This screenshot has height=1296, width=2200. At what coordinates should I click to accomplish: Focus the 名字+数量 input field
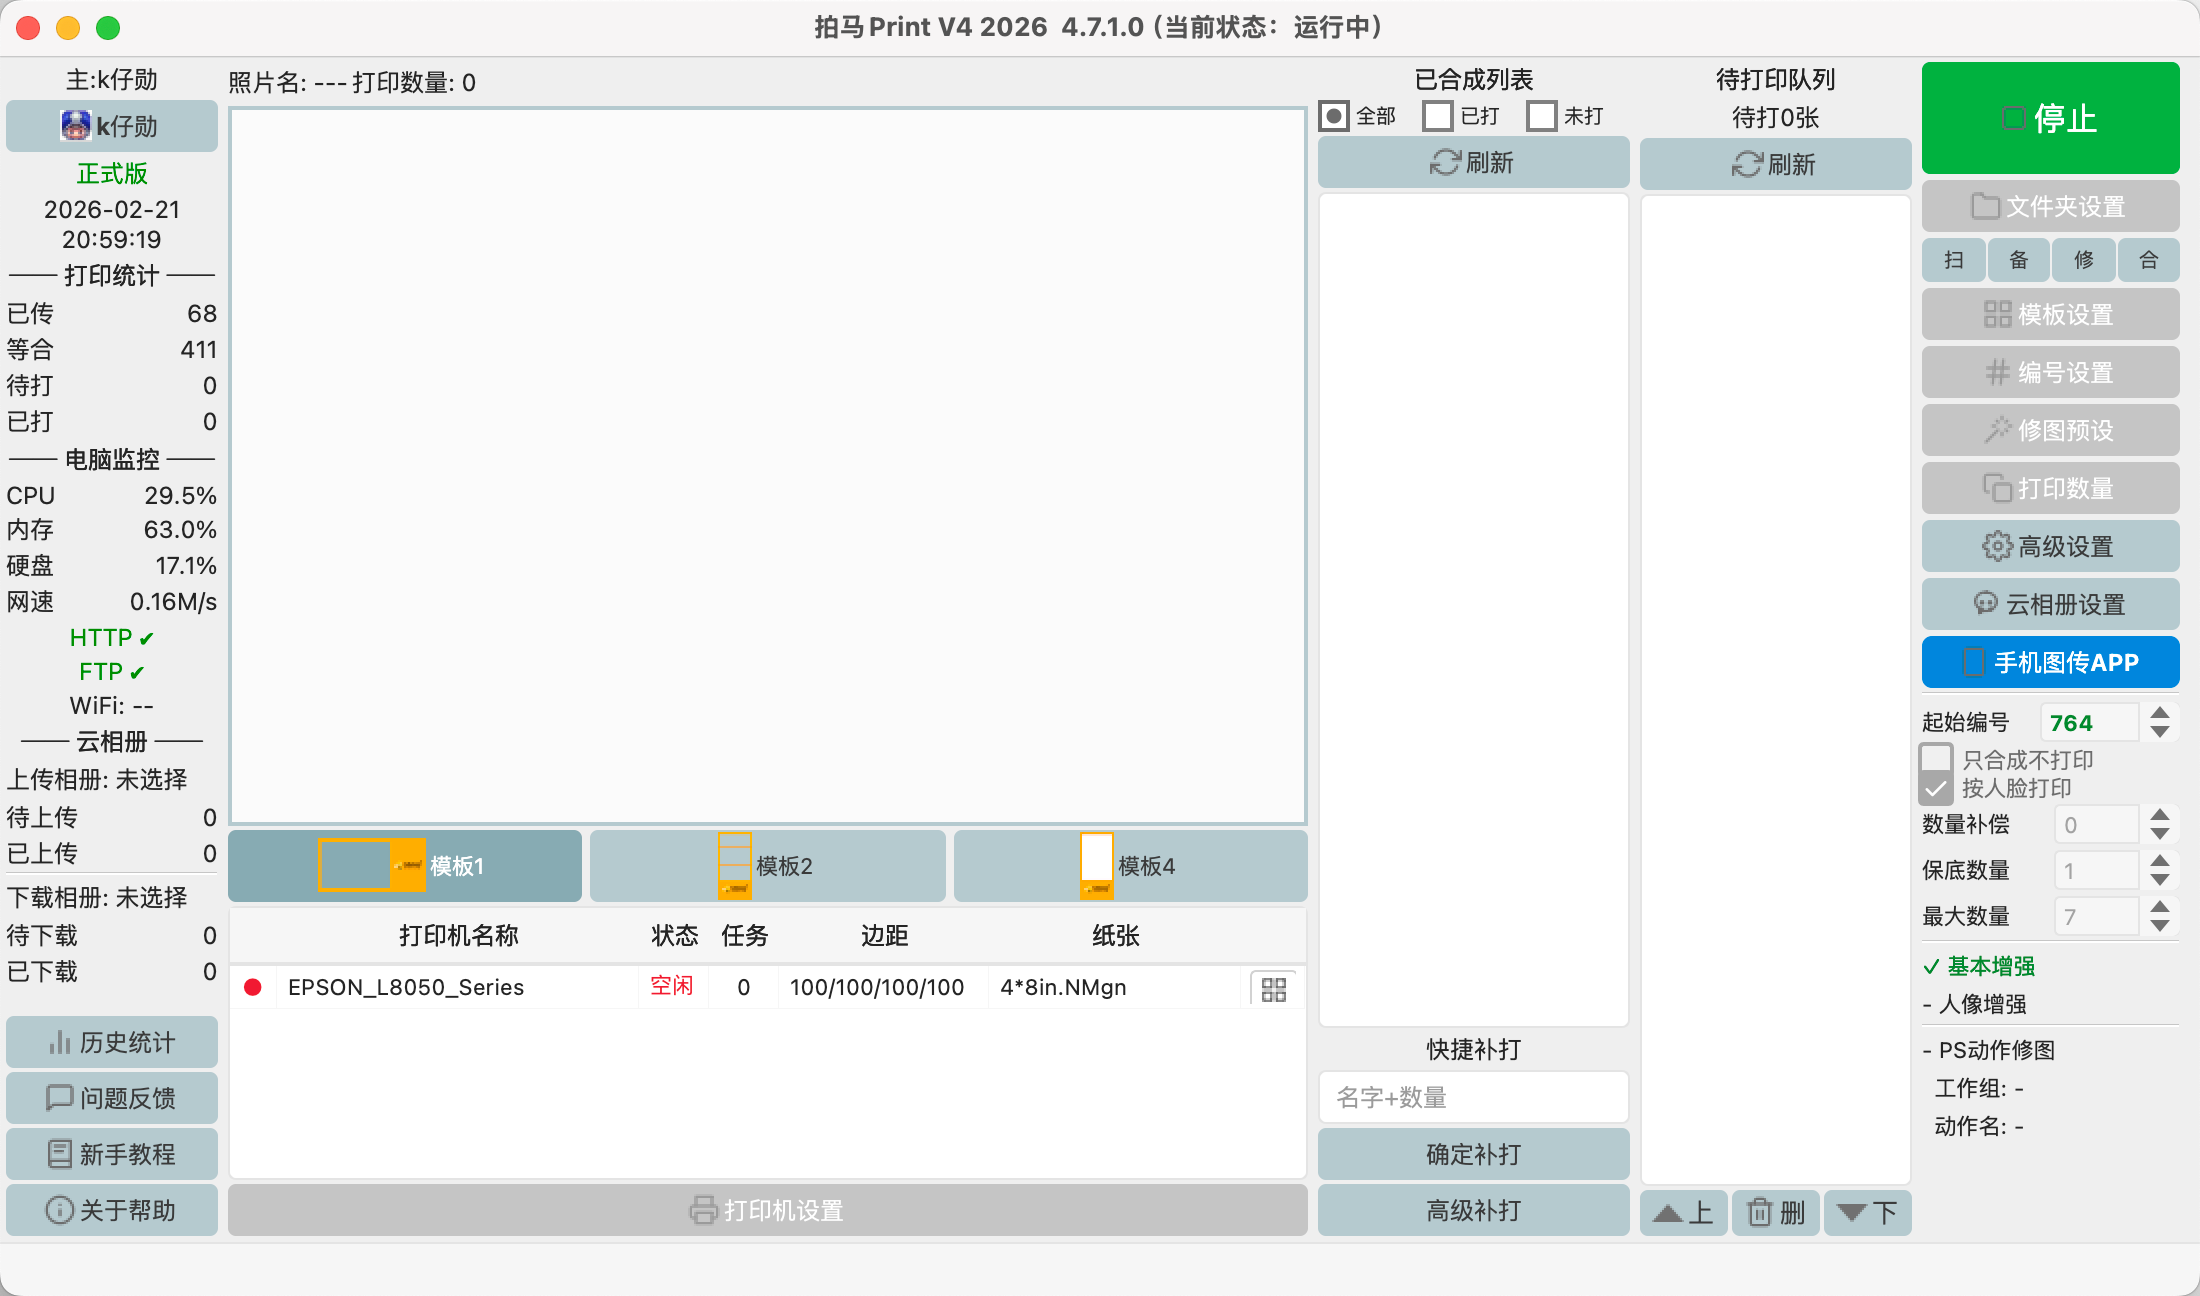pyautogui.click(x=1473, y=1098)
